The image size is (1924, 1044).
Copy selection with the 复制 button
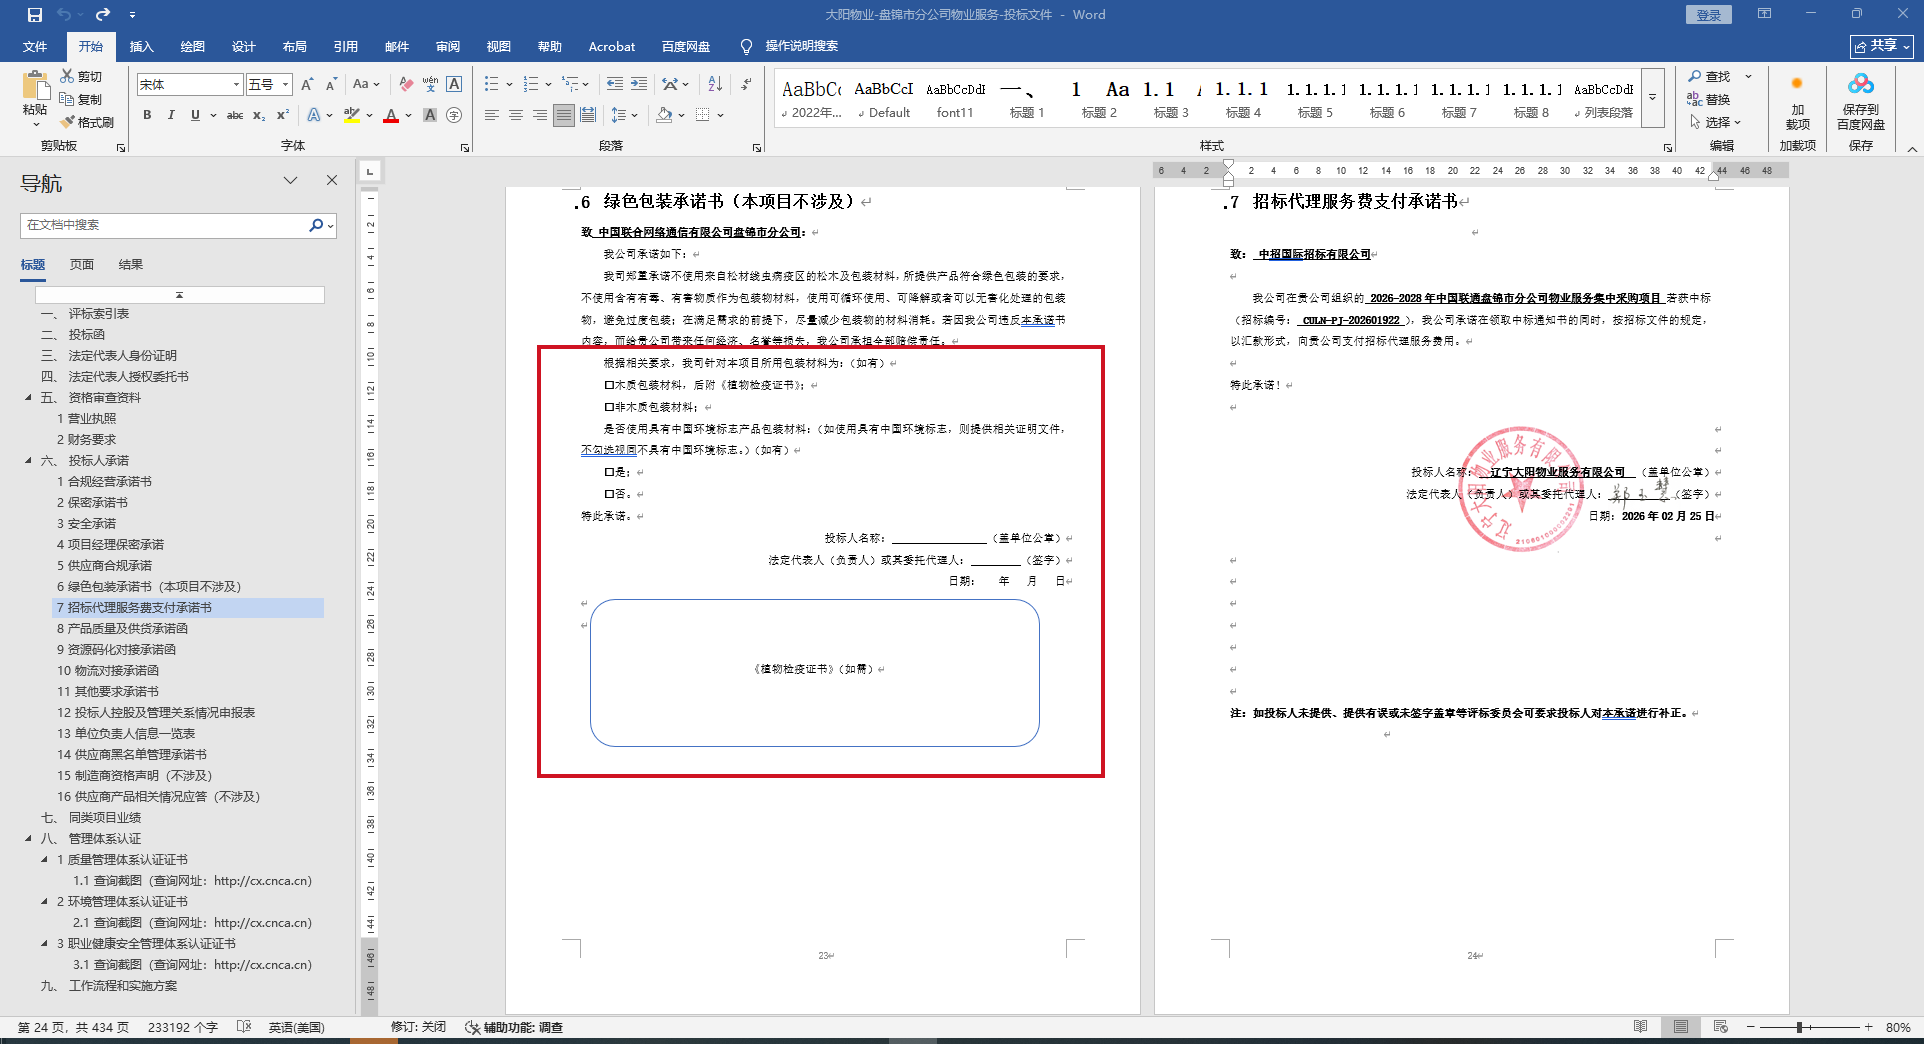pyautogui.click(x=81, y=99)
